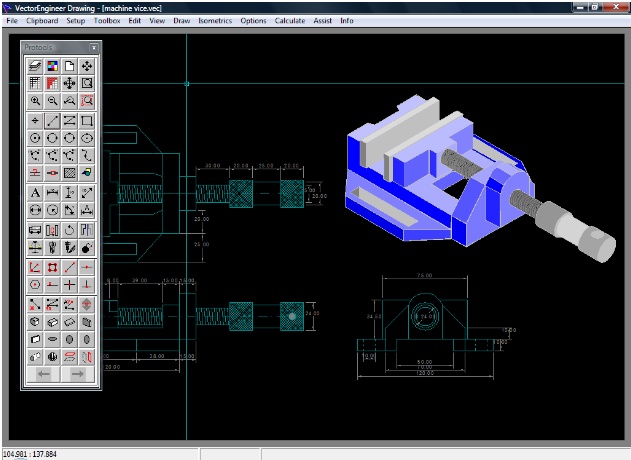Select the text 'A' tool
This screenshot has height=460, width=631.
point(35,193)
